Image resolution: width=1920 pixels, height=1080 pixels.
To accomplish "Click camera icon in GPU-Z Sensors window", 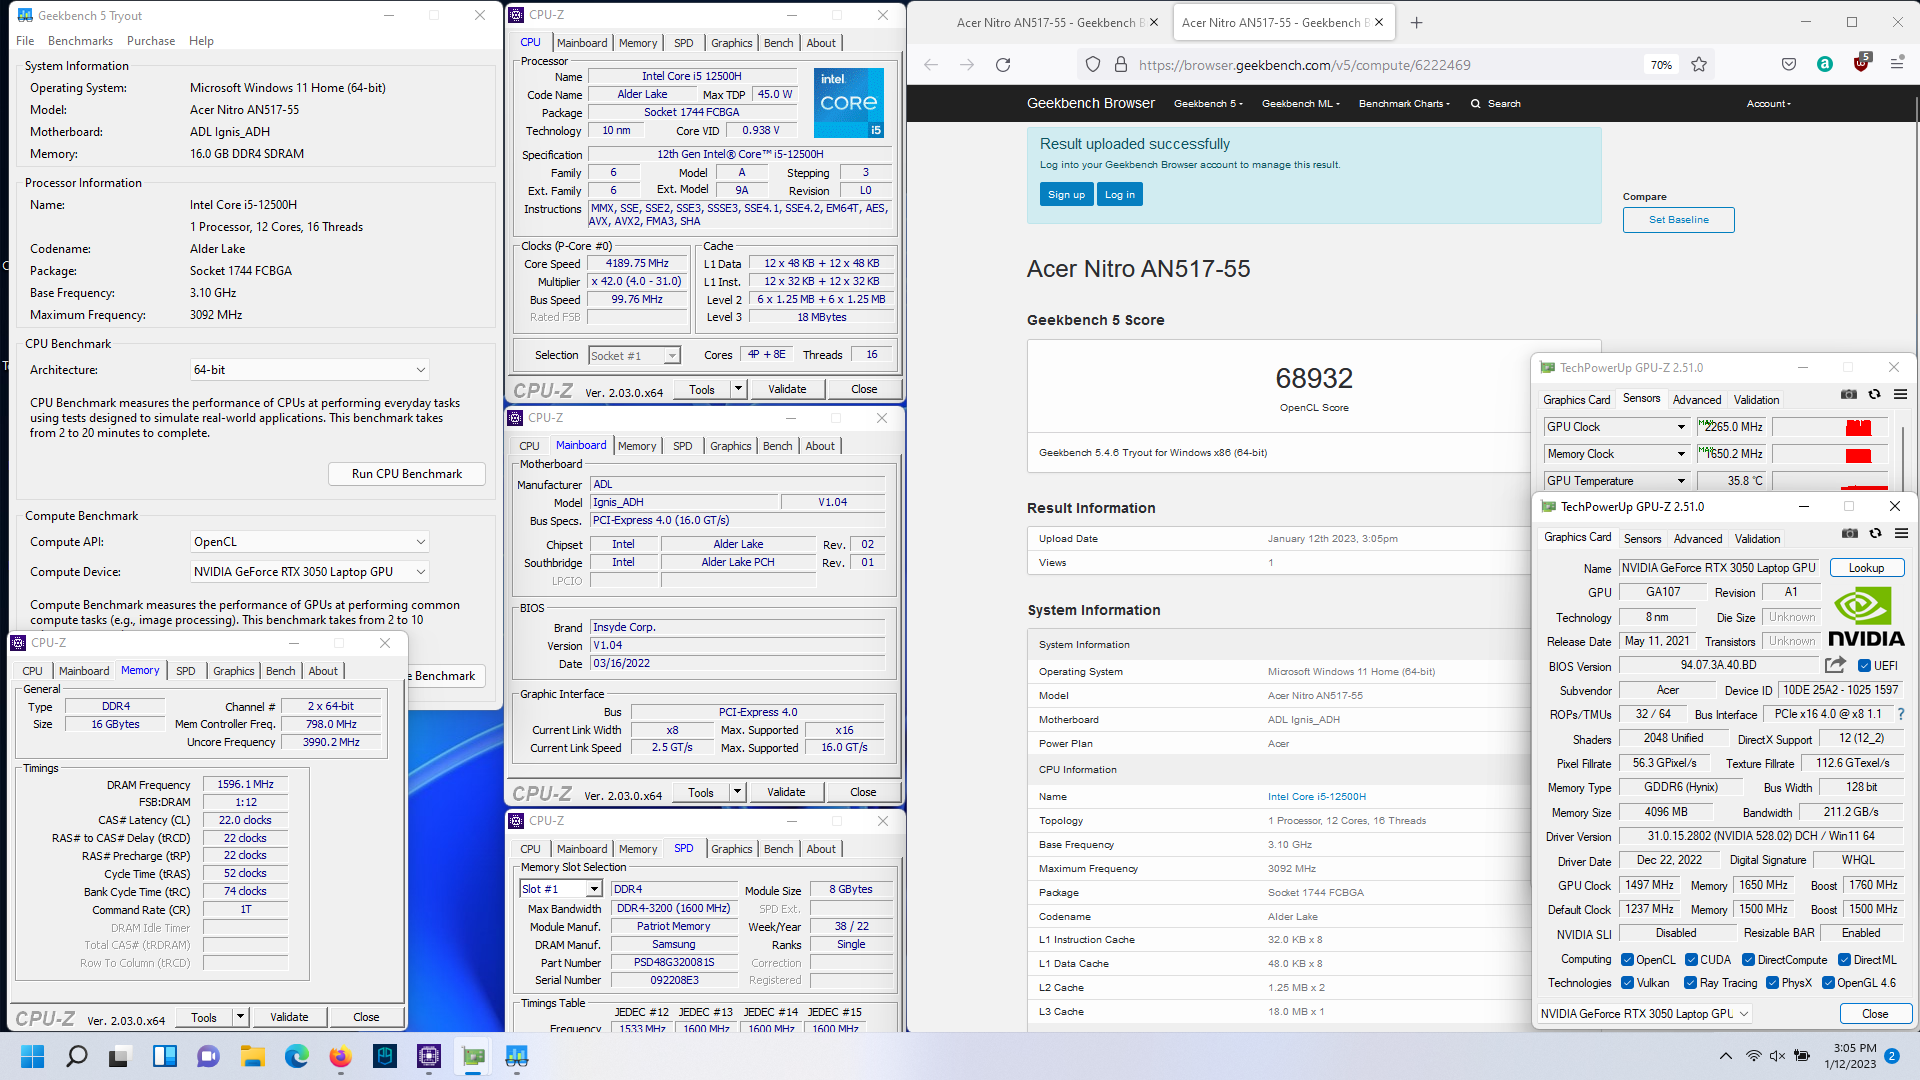I will (x=1849, y=395).
